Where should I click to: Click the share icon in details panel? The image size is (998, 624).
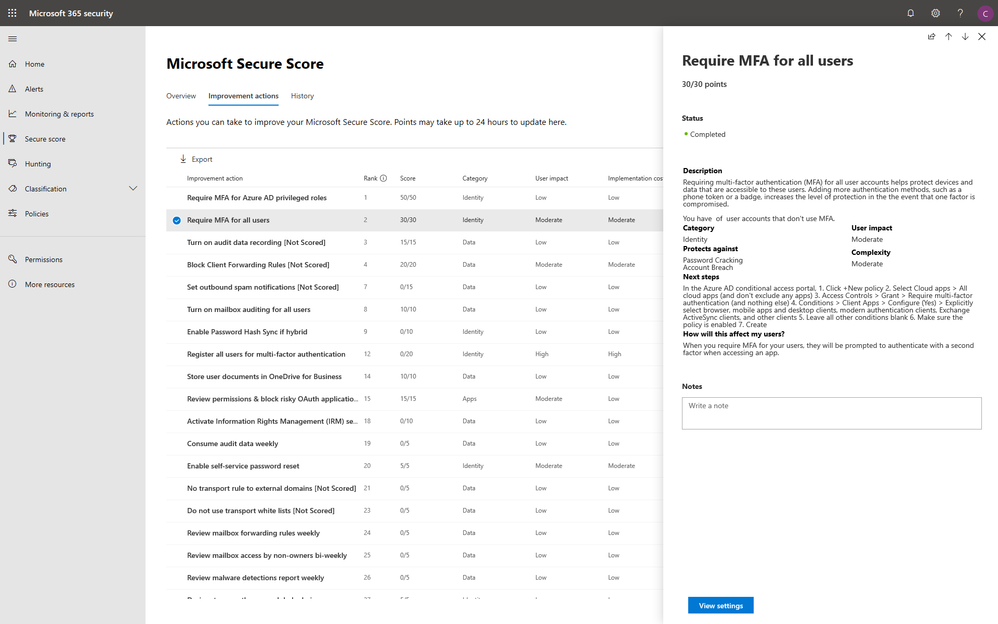pos(931,36)
